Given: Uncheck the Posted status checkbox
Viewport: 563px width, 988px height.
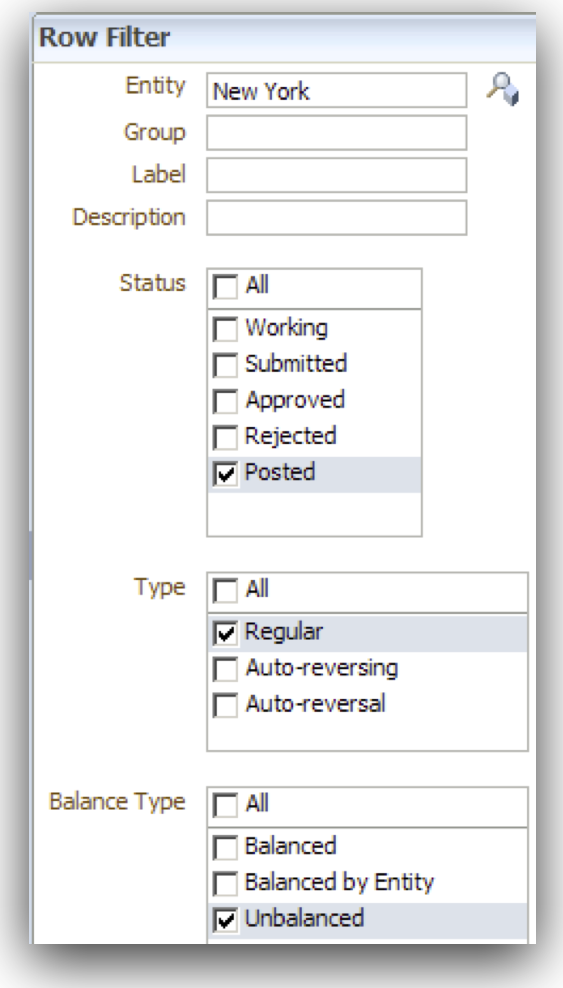Looking at the screenshot, I should pyautogui.click(x=225, y=474).
